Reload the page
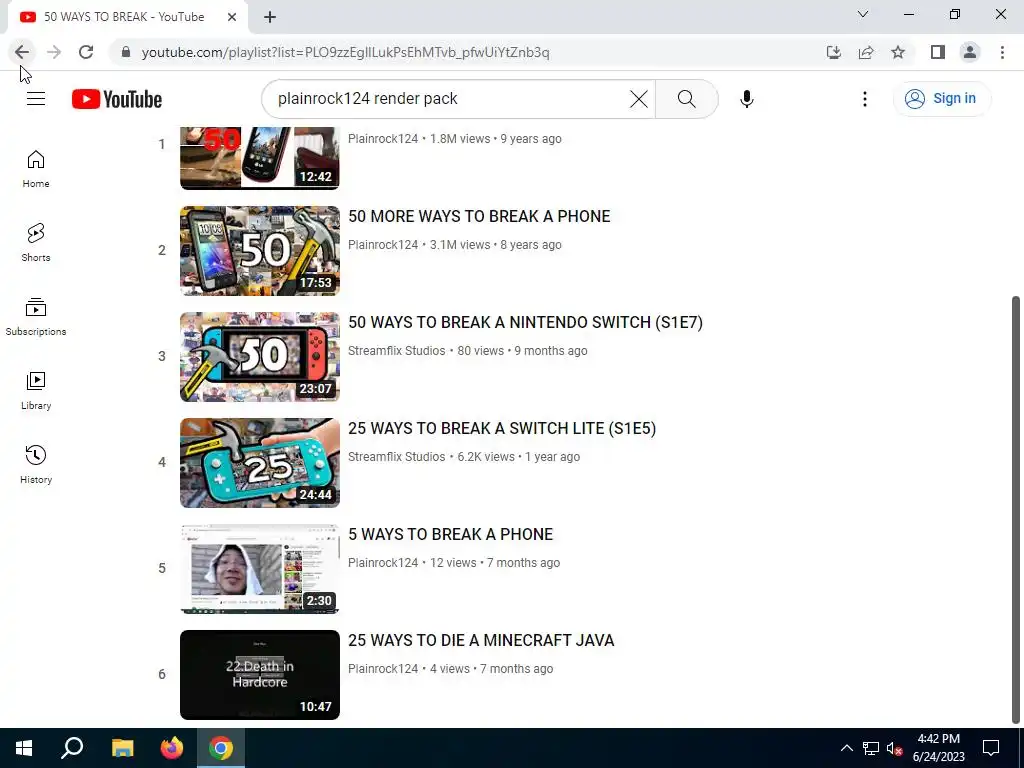This screenshot has height=768, width=1024. point(86,52)
